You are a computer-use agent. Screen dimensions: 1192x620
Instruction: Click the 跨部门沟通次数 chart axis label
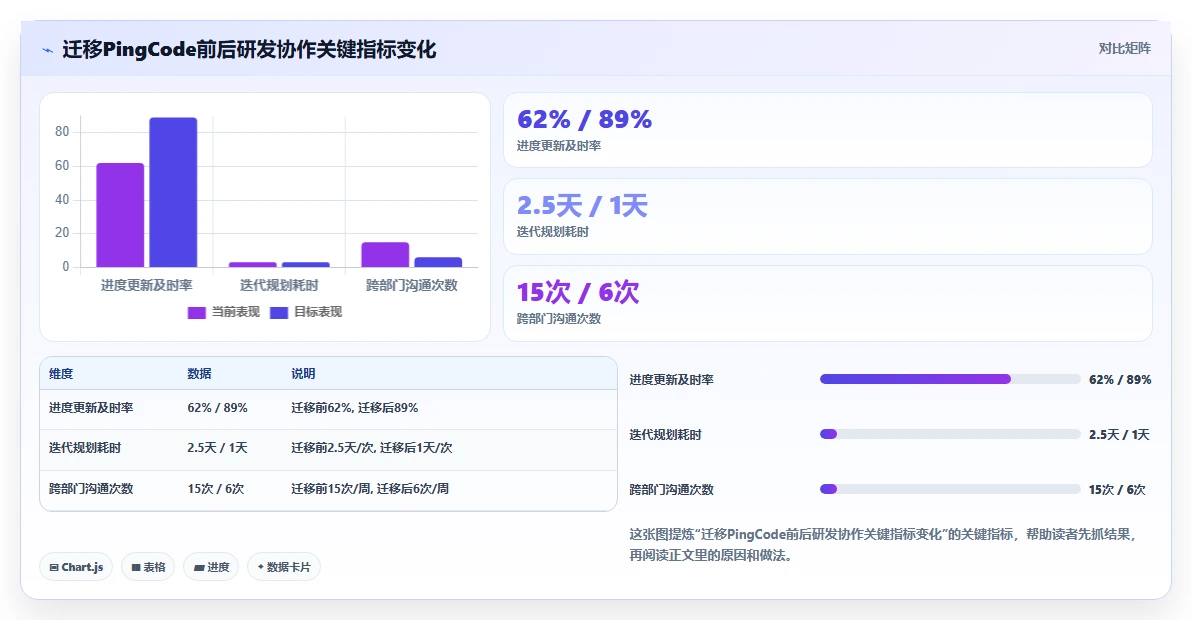coord(411,286)
